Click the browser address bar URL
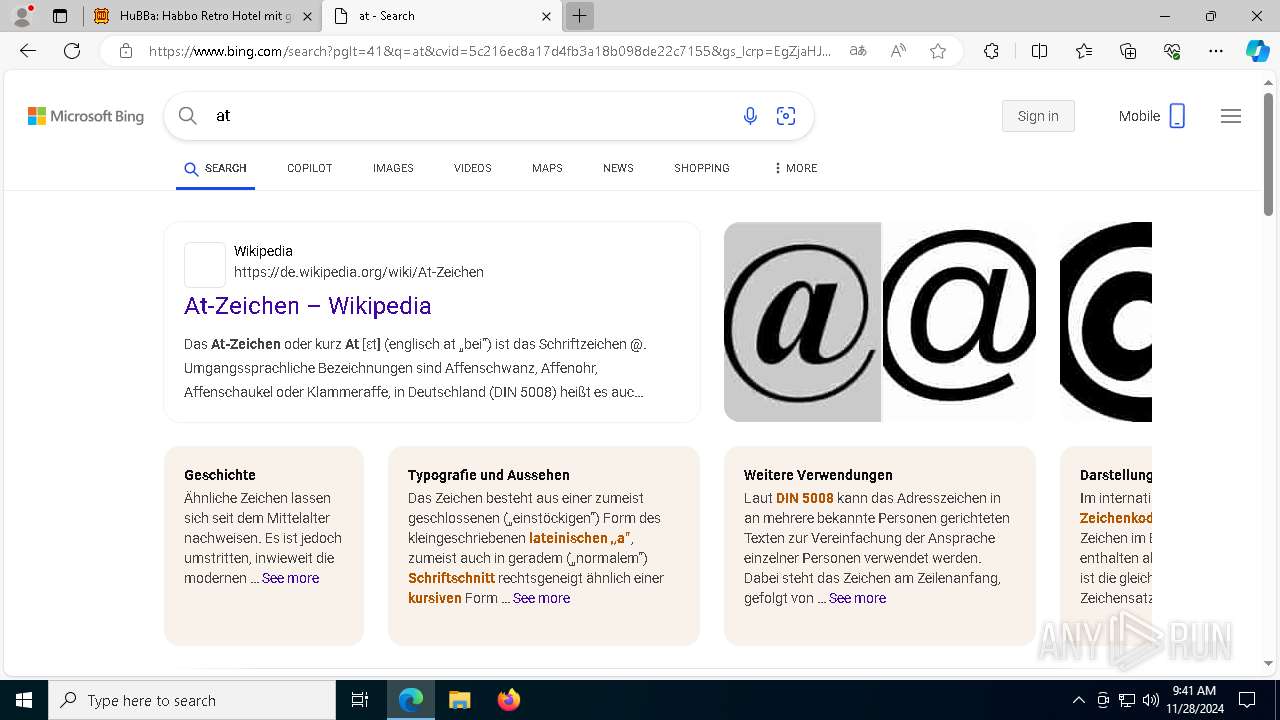Image resolution: width=1280 pixels, height=720 pixels. click(490, 51)
